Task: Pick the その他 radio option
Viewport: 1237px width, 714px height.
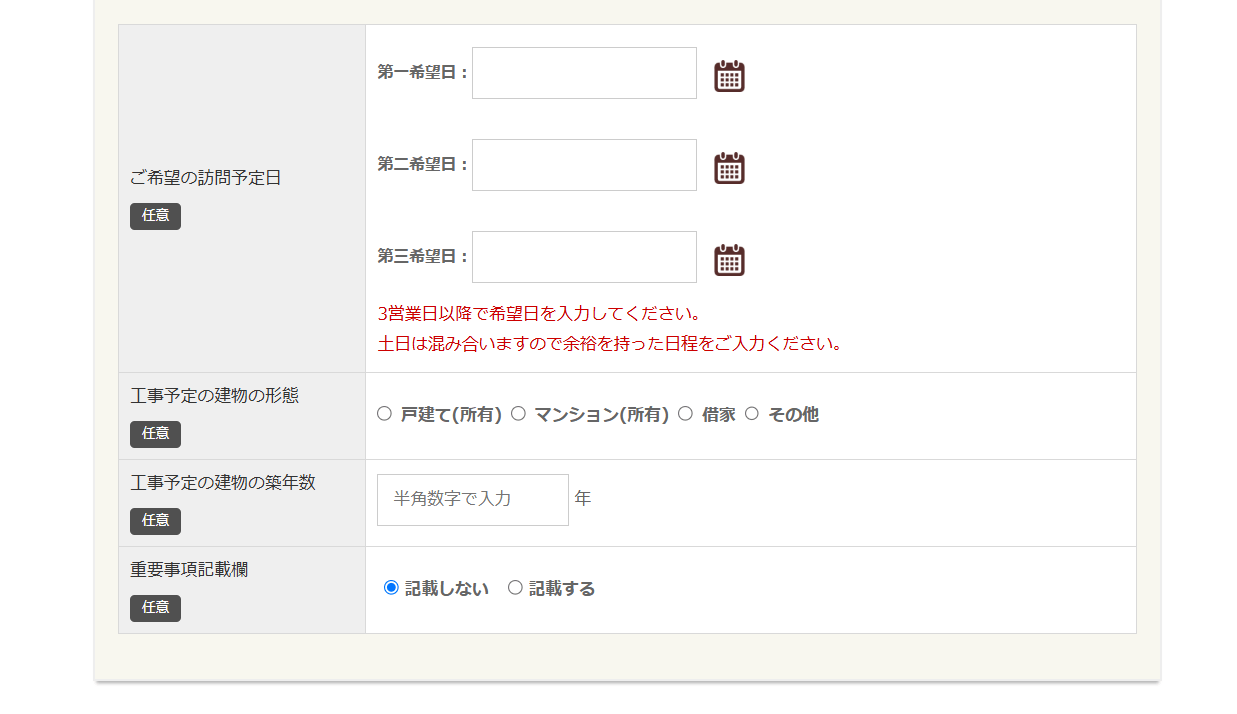Action: (752, 414)
